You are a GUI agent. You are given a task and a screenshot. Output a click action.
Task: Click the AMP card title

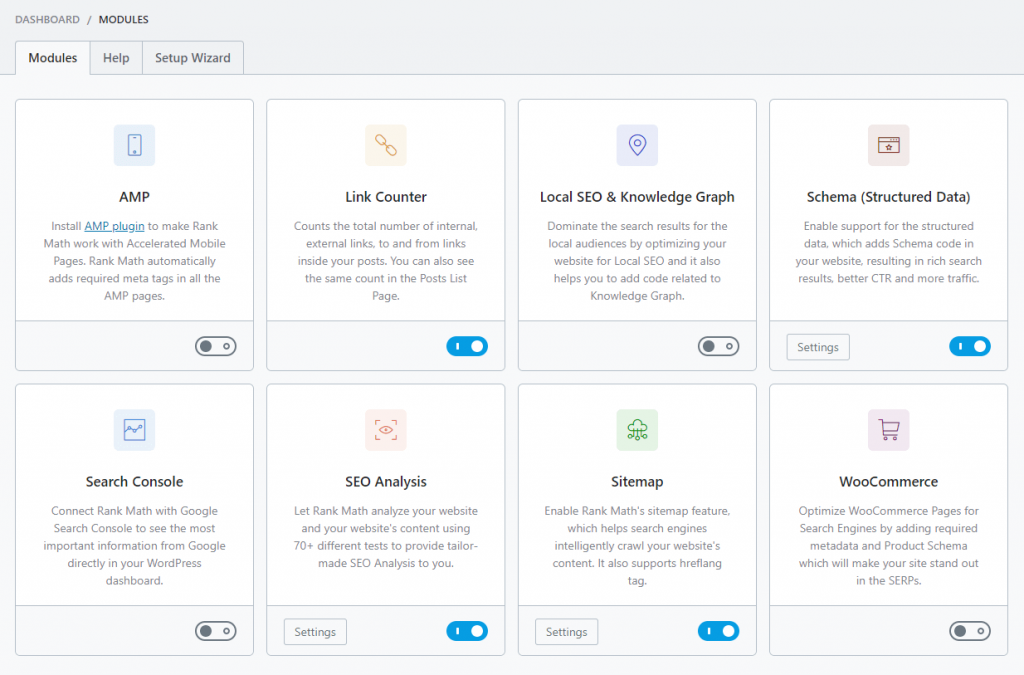tap(135, 196)
